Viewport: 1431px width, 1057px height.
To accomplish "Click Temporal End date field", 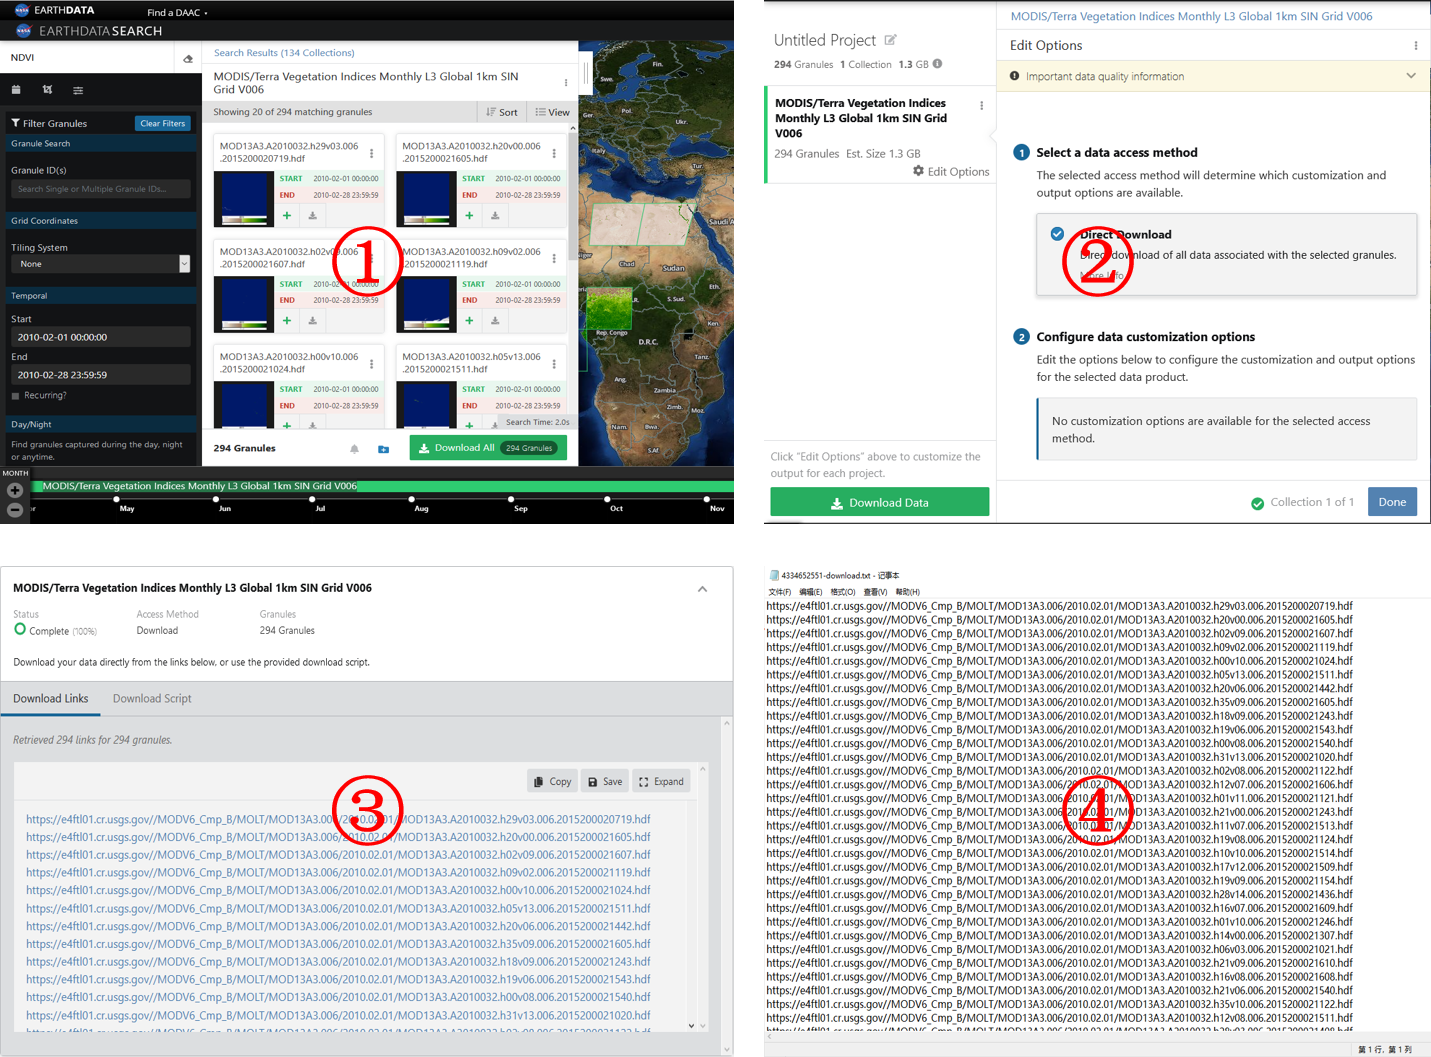I will click(100, 375).
